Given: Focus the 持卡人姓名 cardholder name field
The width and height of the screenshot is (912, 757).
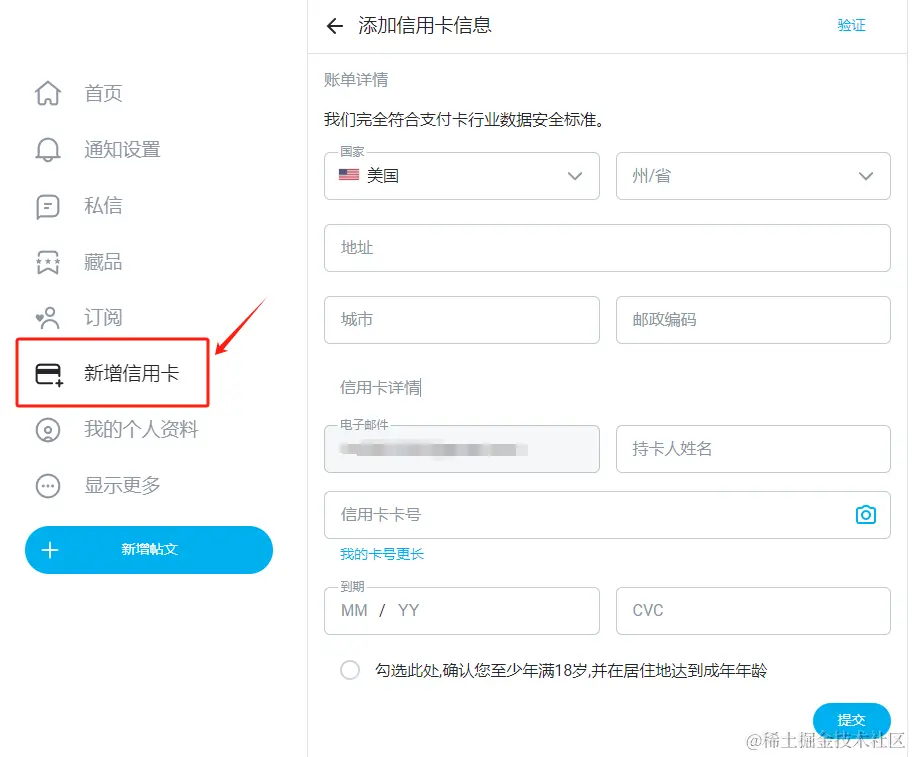Looking at the screenshot, I should (753, 449).
